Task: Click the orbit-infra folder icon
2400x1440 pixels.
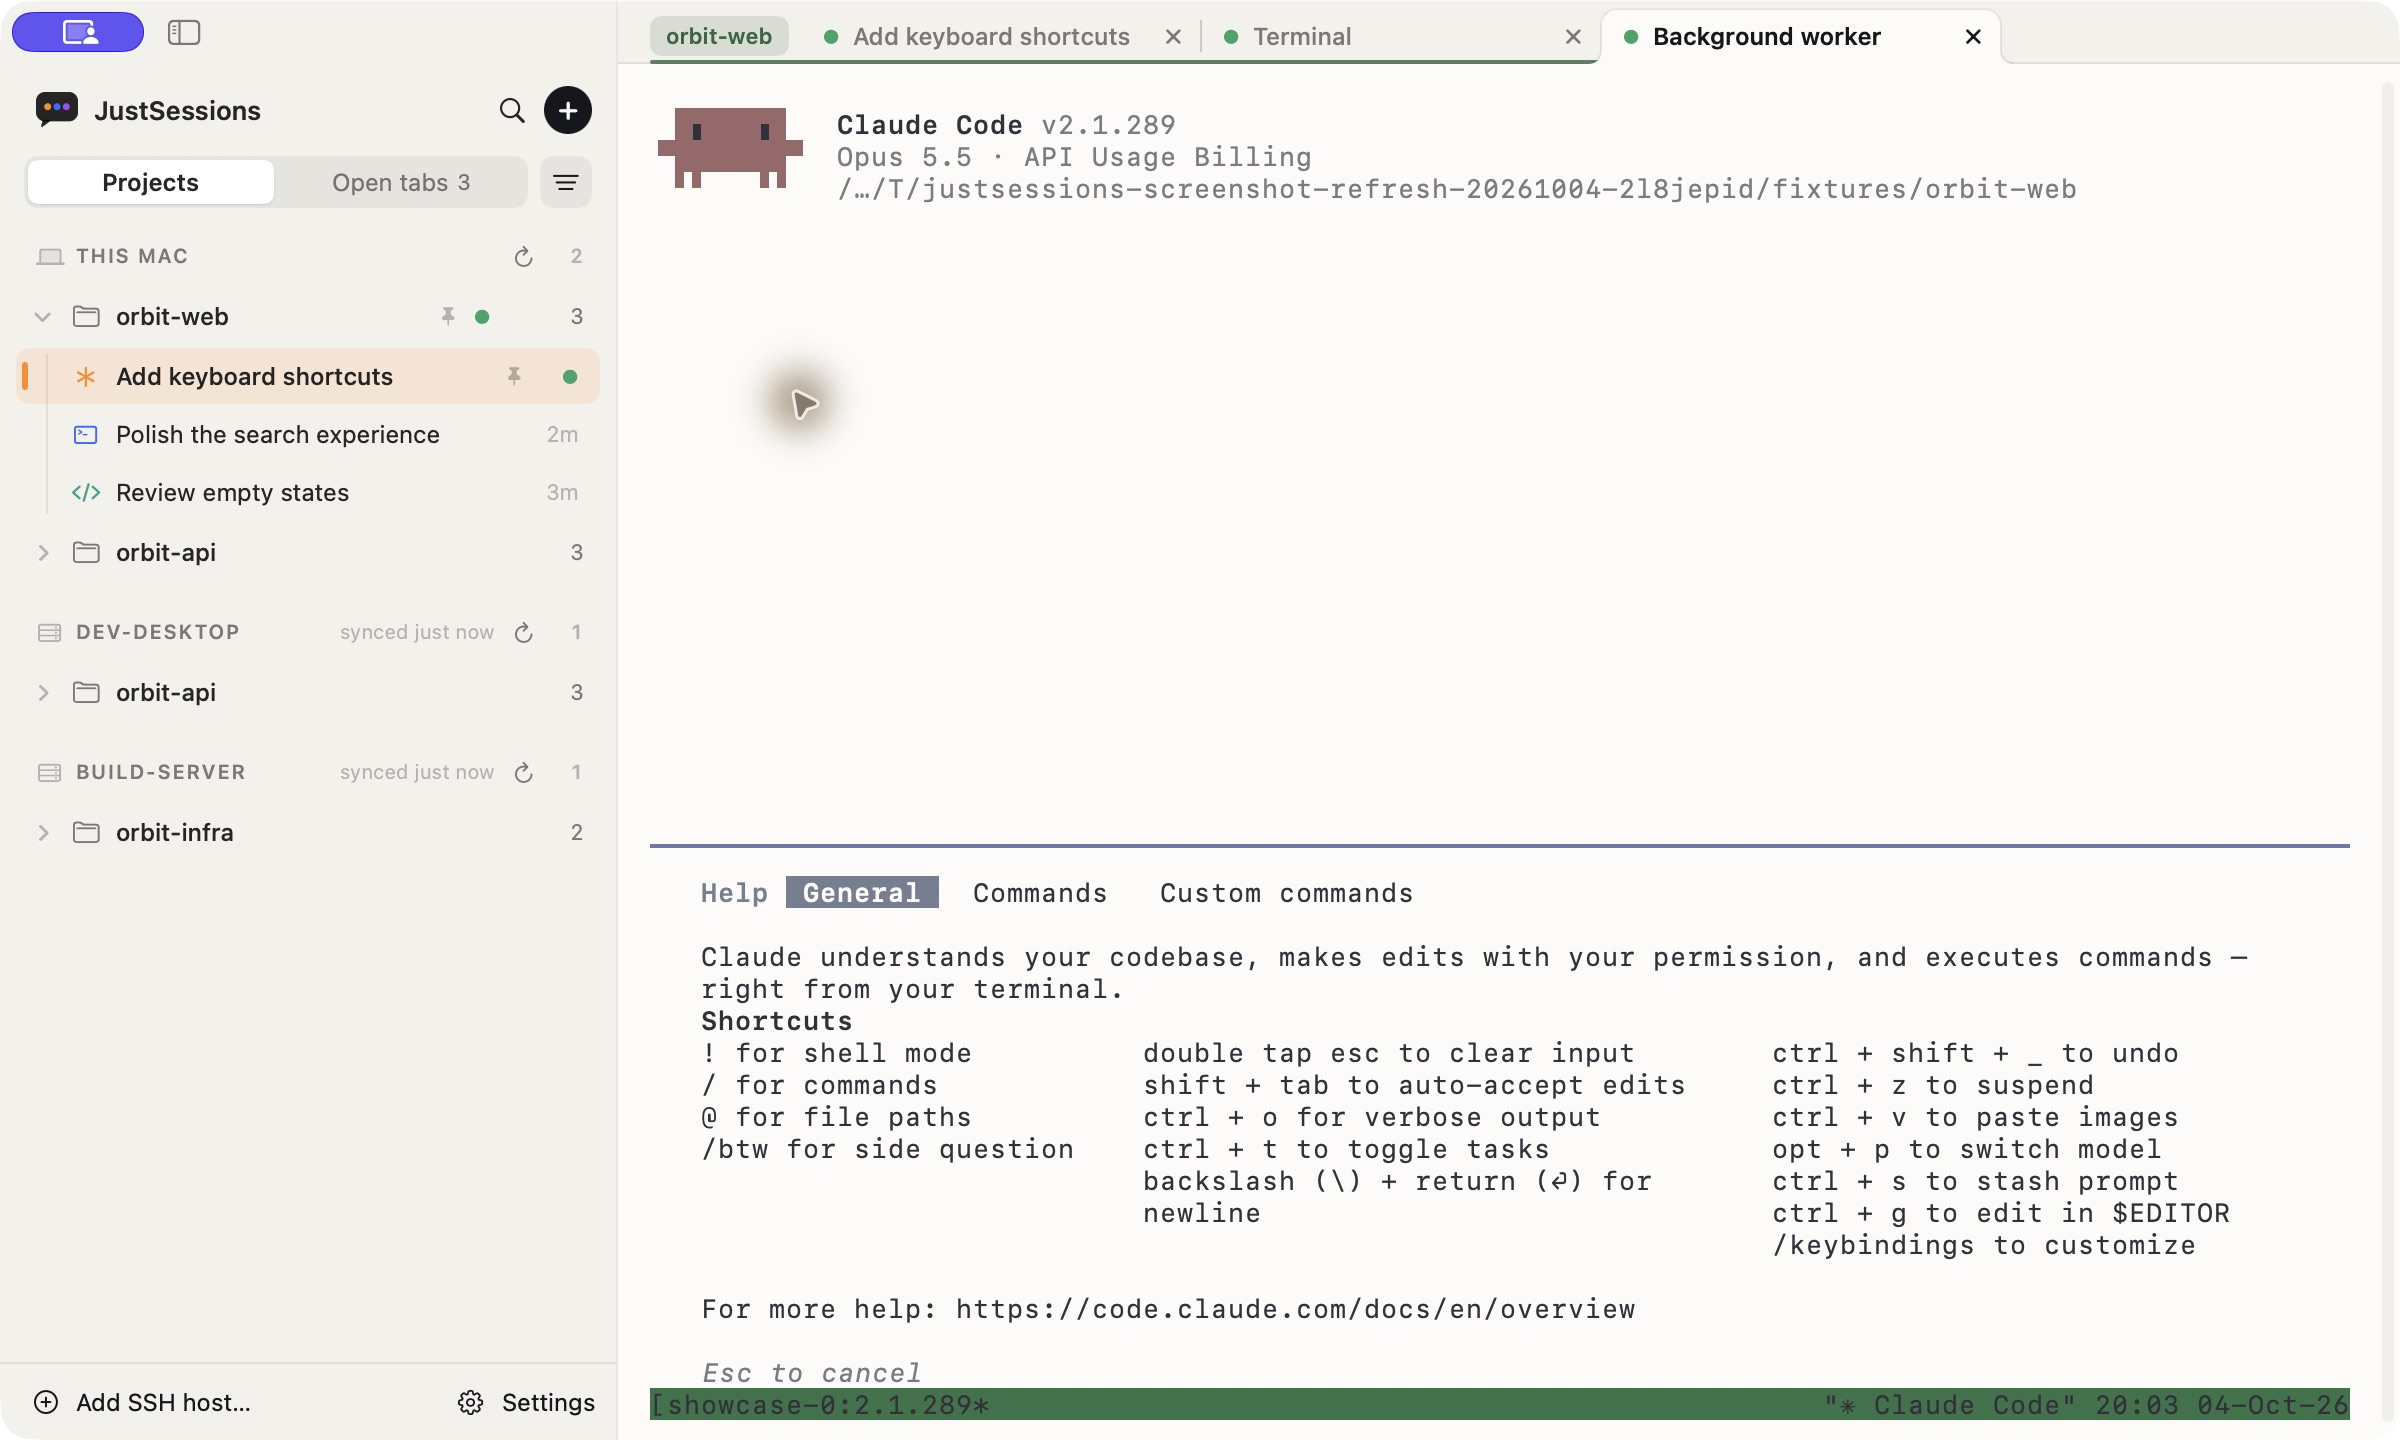Action: pyautogui.click(x=86, y=832)
